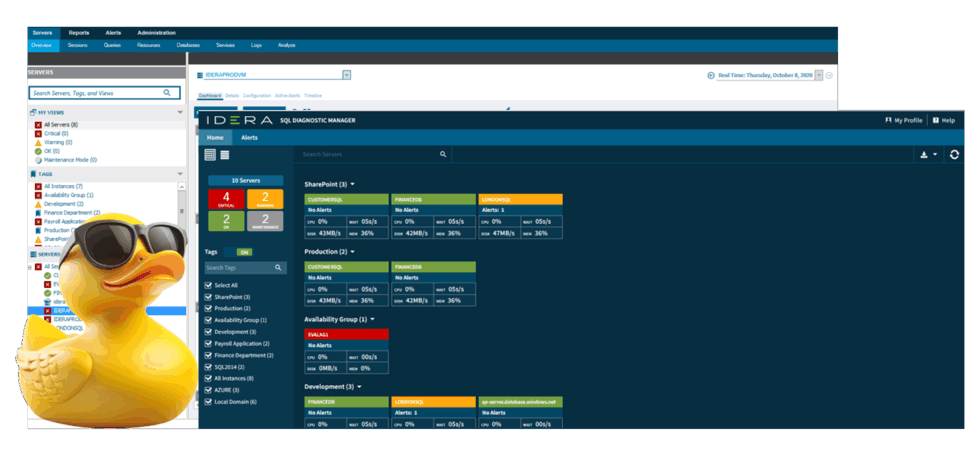Open the IDERAPRODVM server dropdown
The width and height of the screenshot is (980, 455).
click(x=346, y=75)
